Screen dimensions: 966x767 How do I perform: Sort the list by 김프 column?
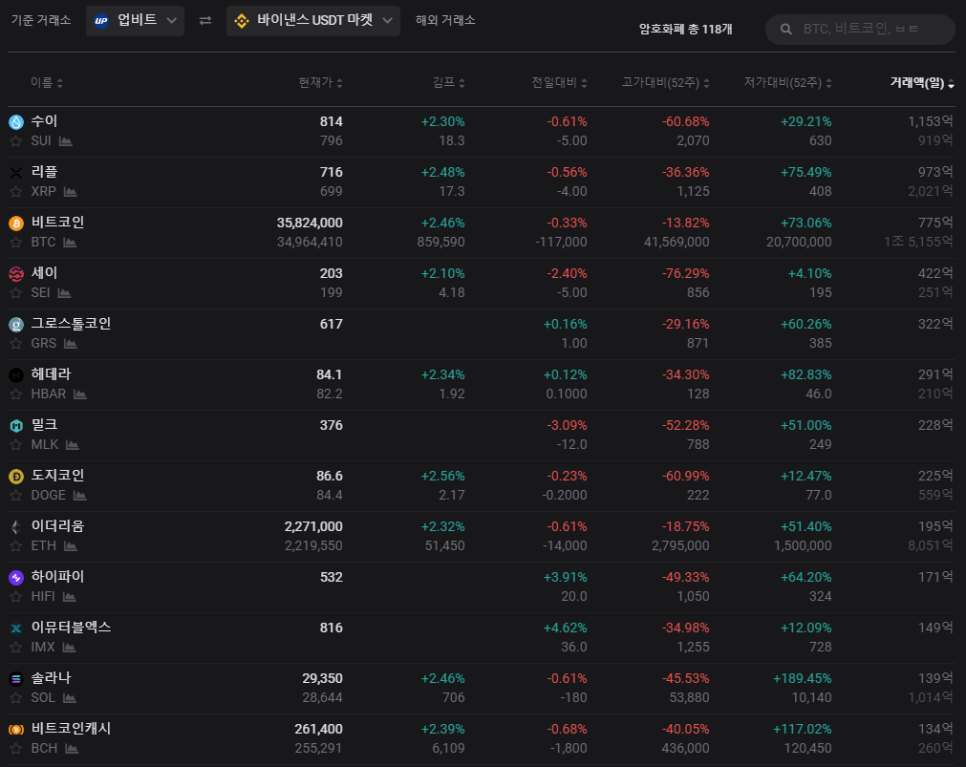448,83
